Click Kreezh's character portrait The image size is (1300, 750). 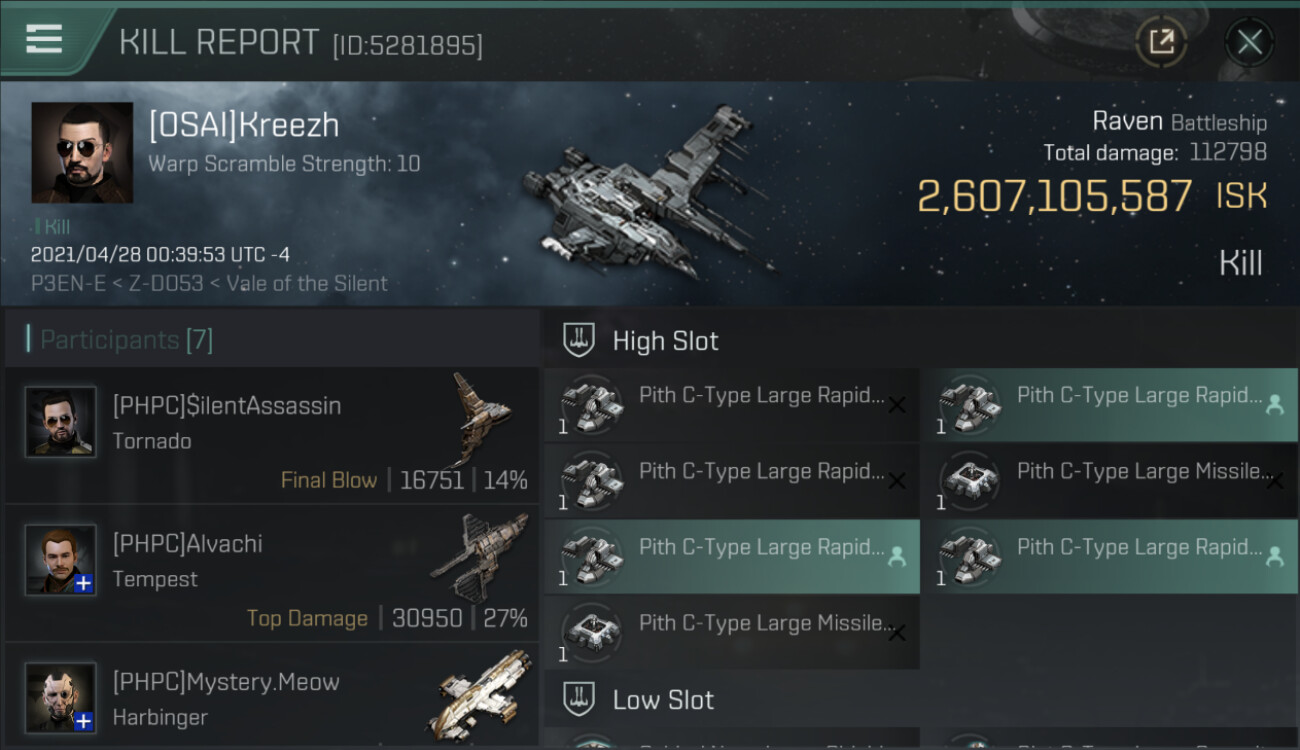(82, 152)
